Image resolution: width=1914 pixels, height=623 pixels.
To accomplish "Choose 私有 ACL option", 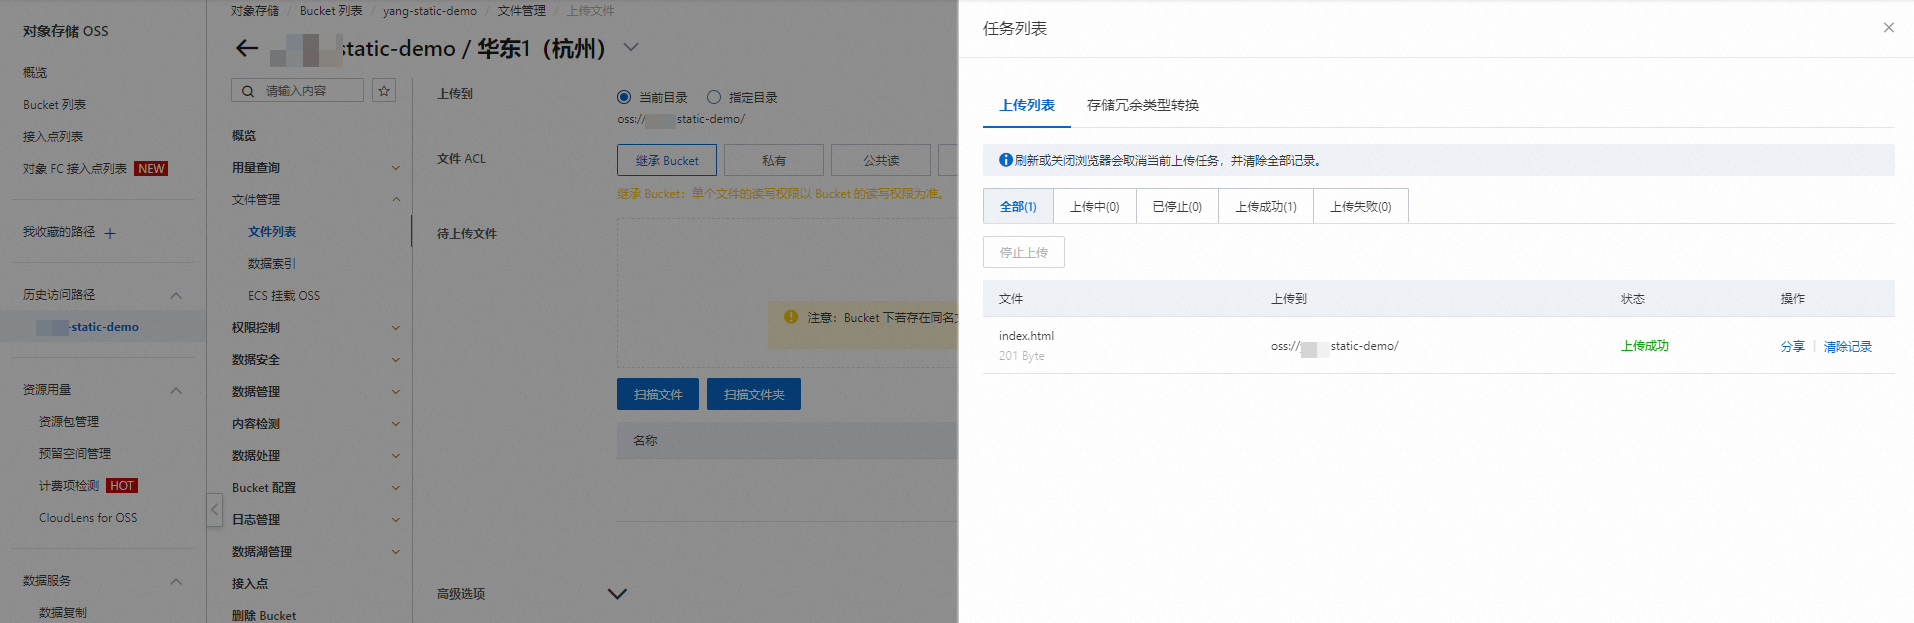I will click(x=774, y=160).
